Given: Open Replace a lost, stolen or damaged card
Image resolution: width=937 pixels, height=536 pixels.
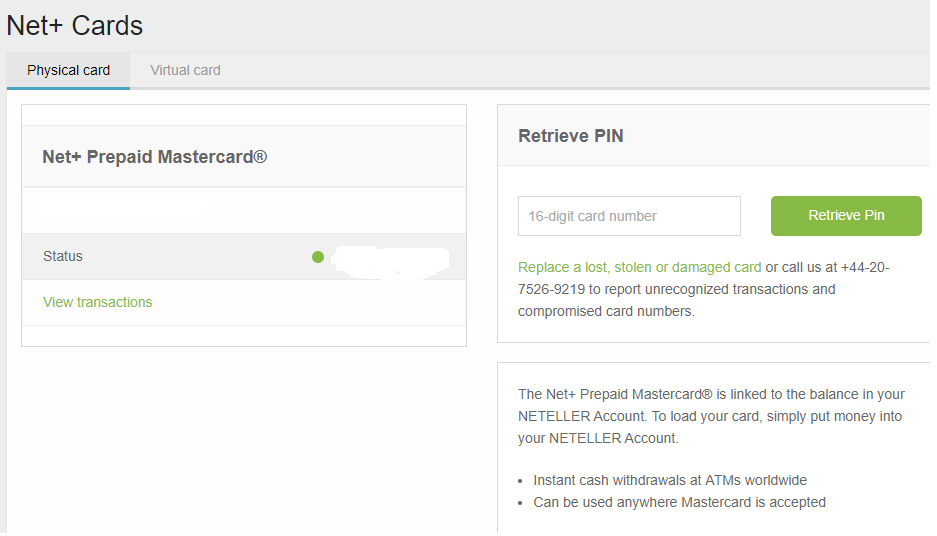Looking at the screenshot, I should 639,267.
